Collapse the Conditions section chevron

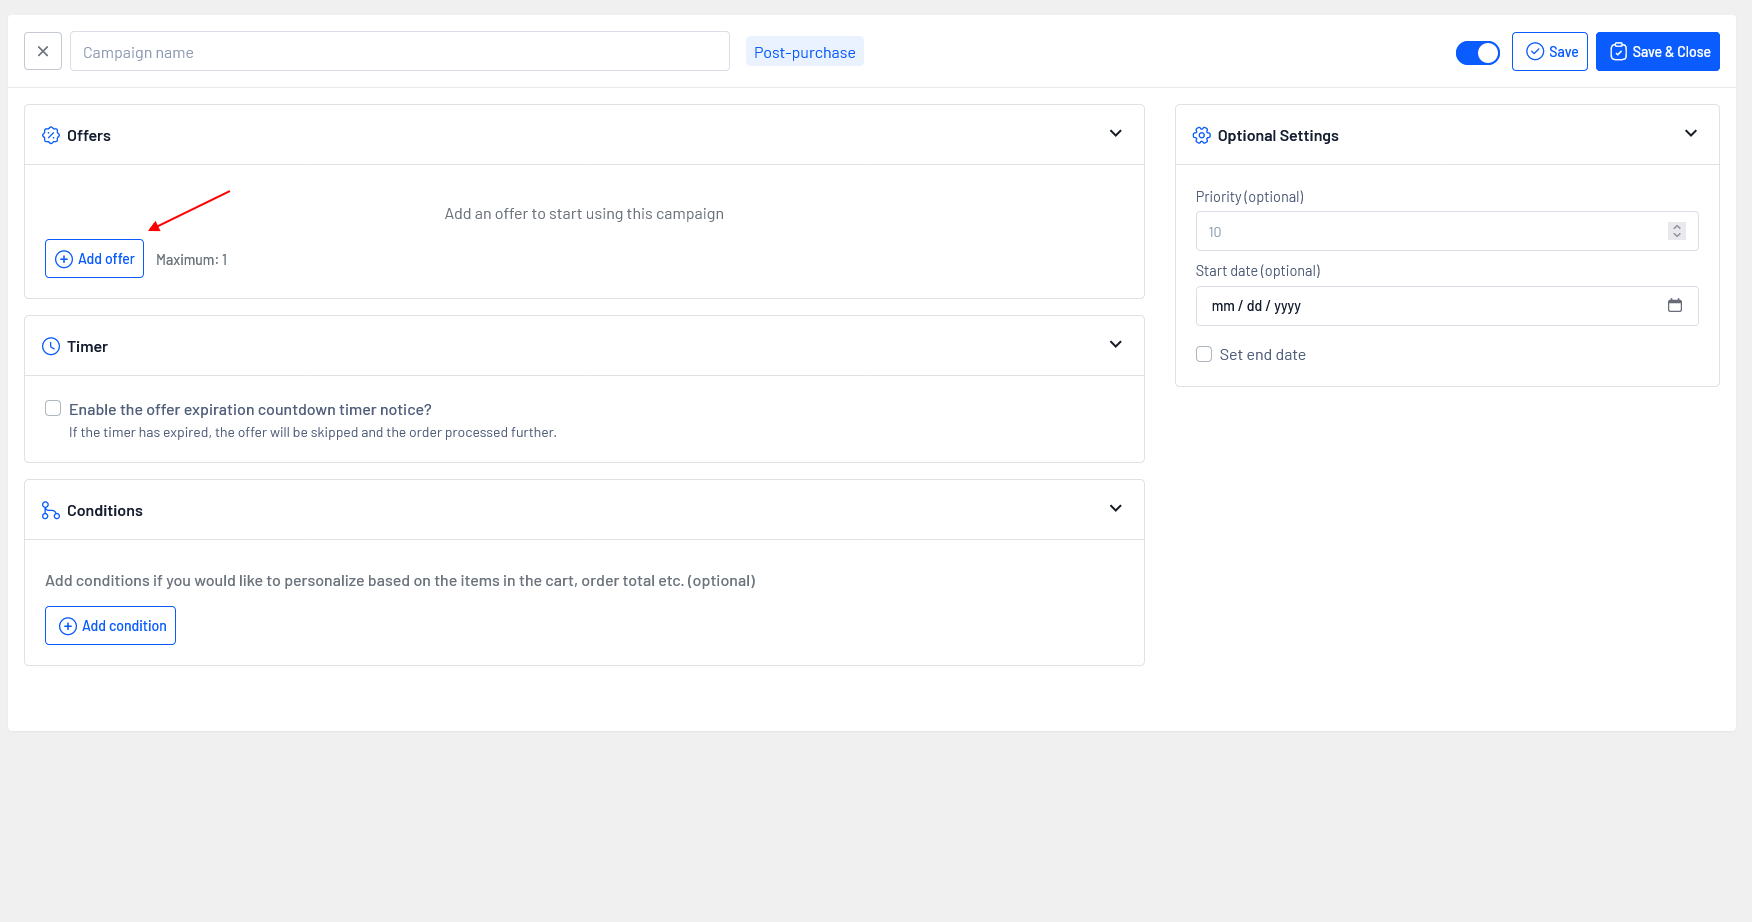pyautogui.click(x=1115, y=509)
